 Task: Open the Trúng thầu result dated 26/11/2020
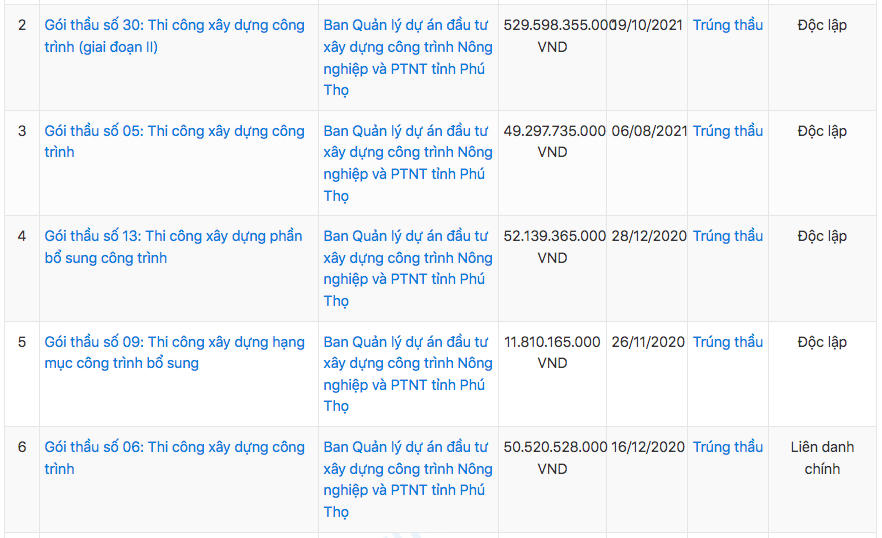click(x=727, y=342)
